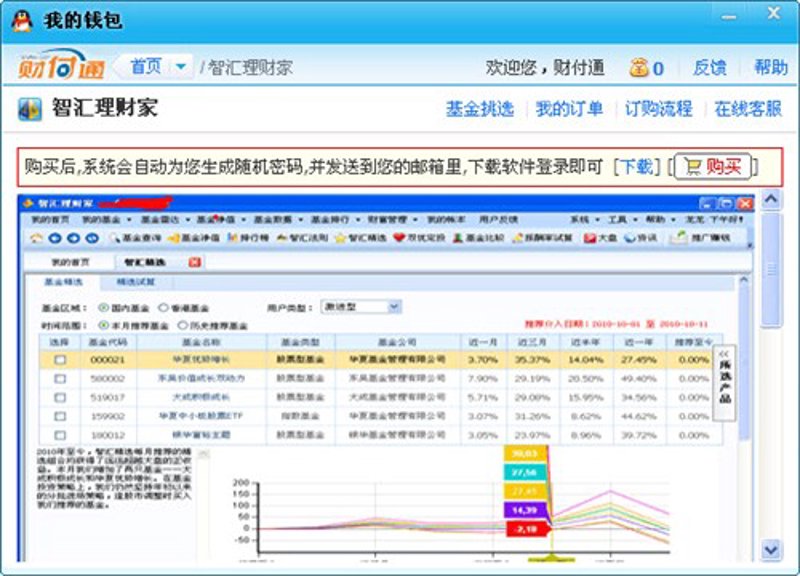Check the box for fund 580002
The image size is (800, 576).
click(60, 379)
